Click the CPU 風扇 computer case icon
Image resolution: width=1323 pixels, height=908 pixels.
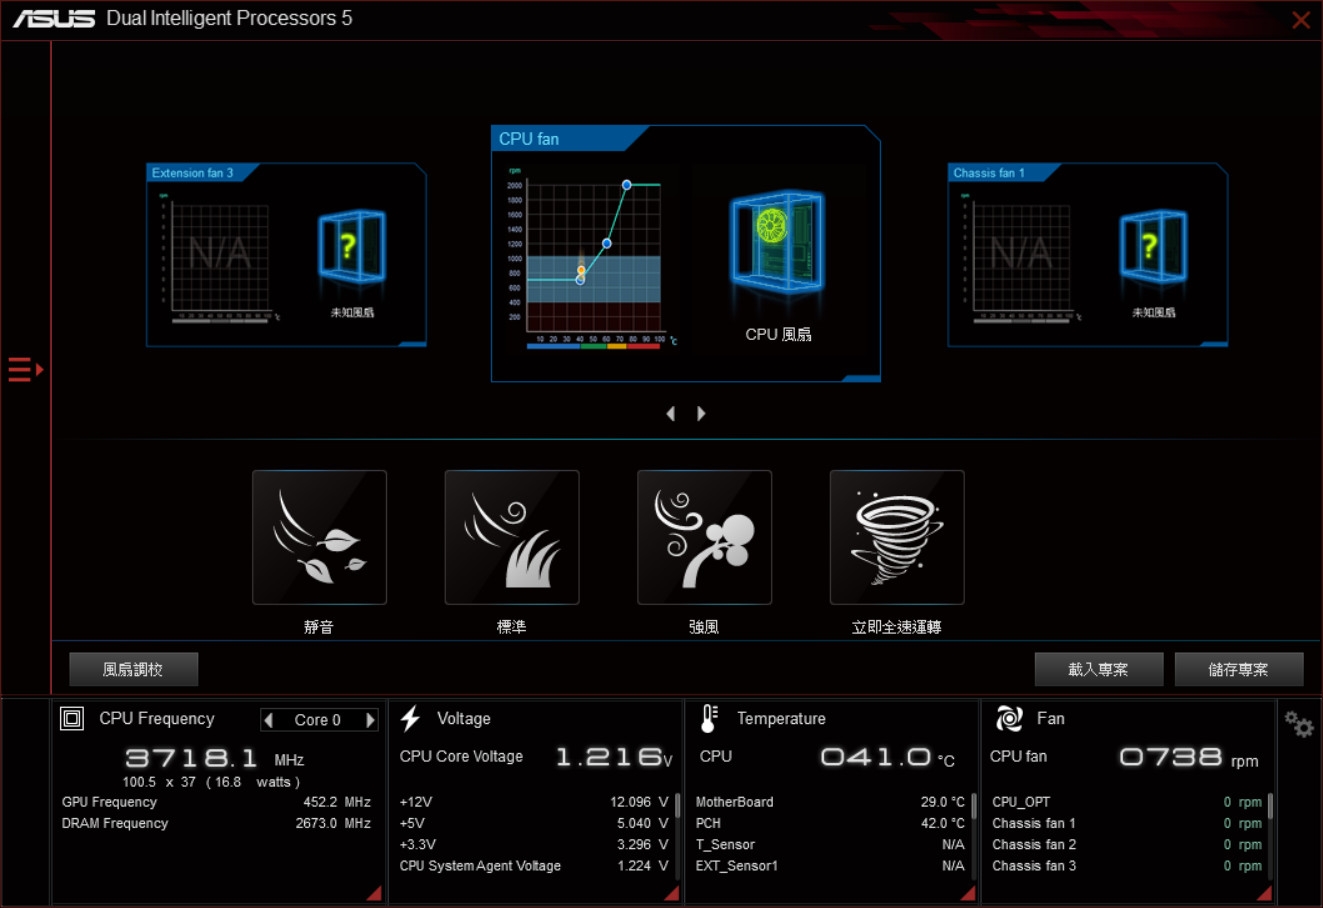[777, 242]
